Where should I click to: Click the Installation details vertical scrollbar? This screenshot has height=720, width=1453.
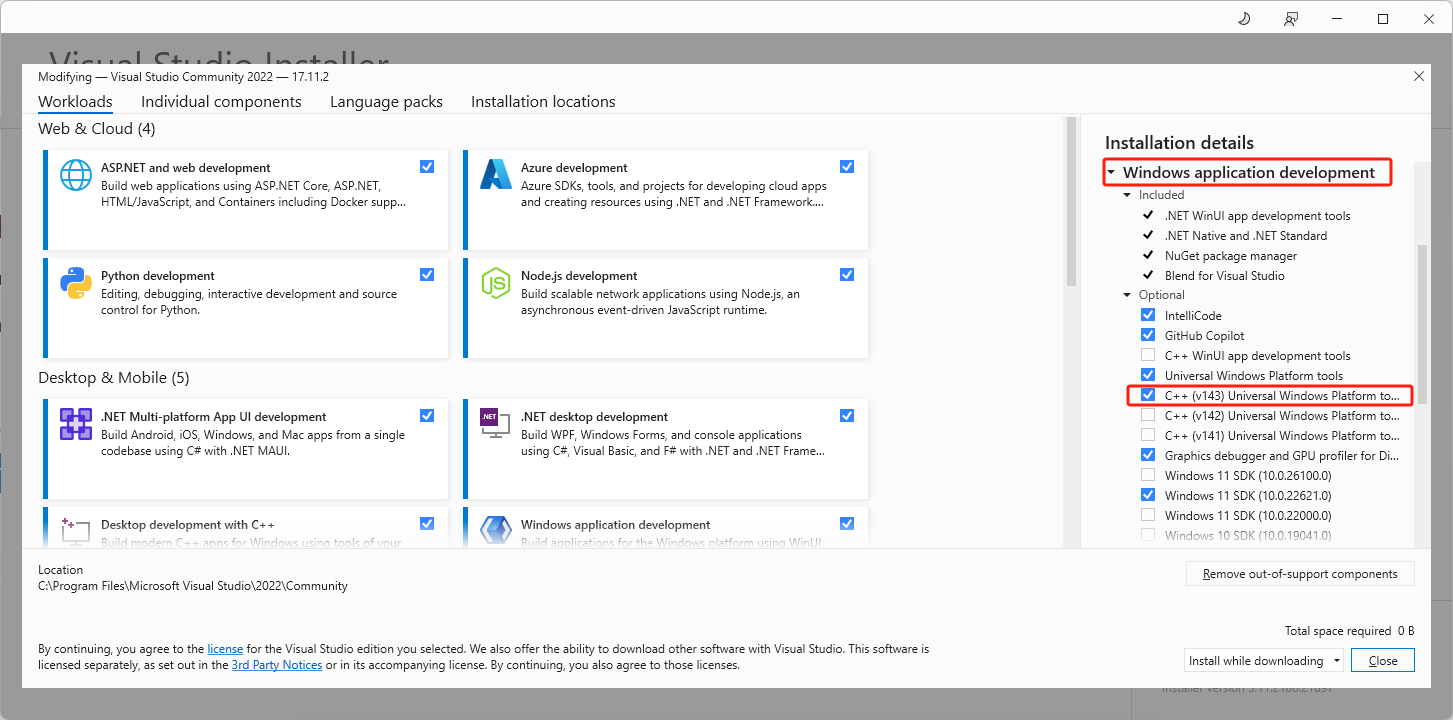1422,325
